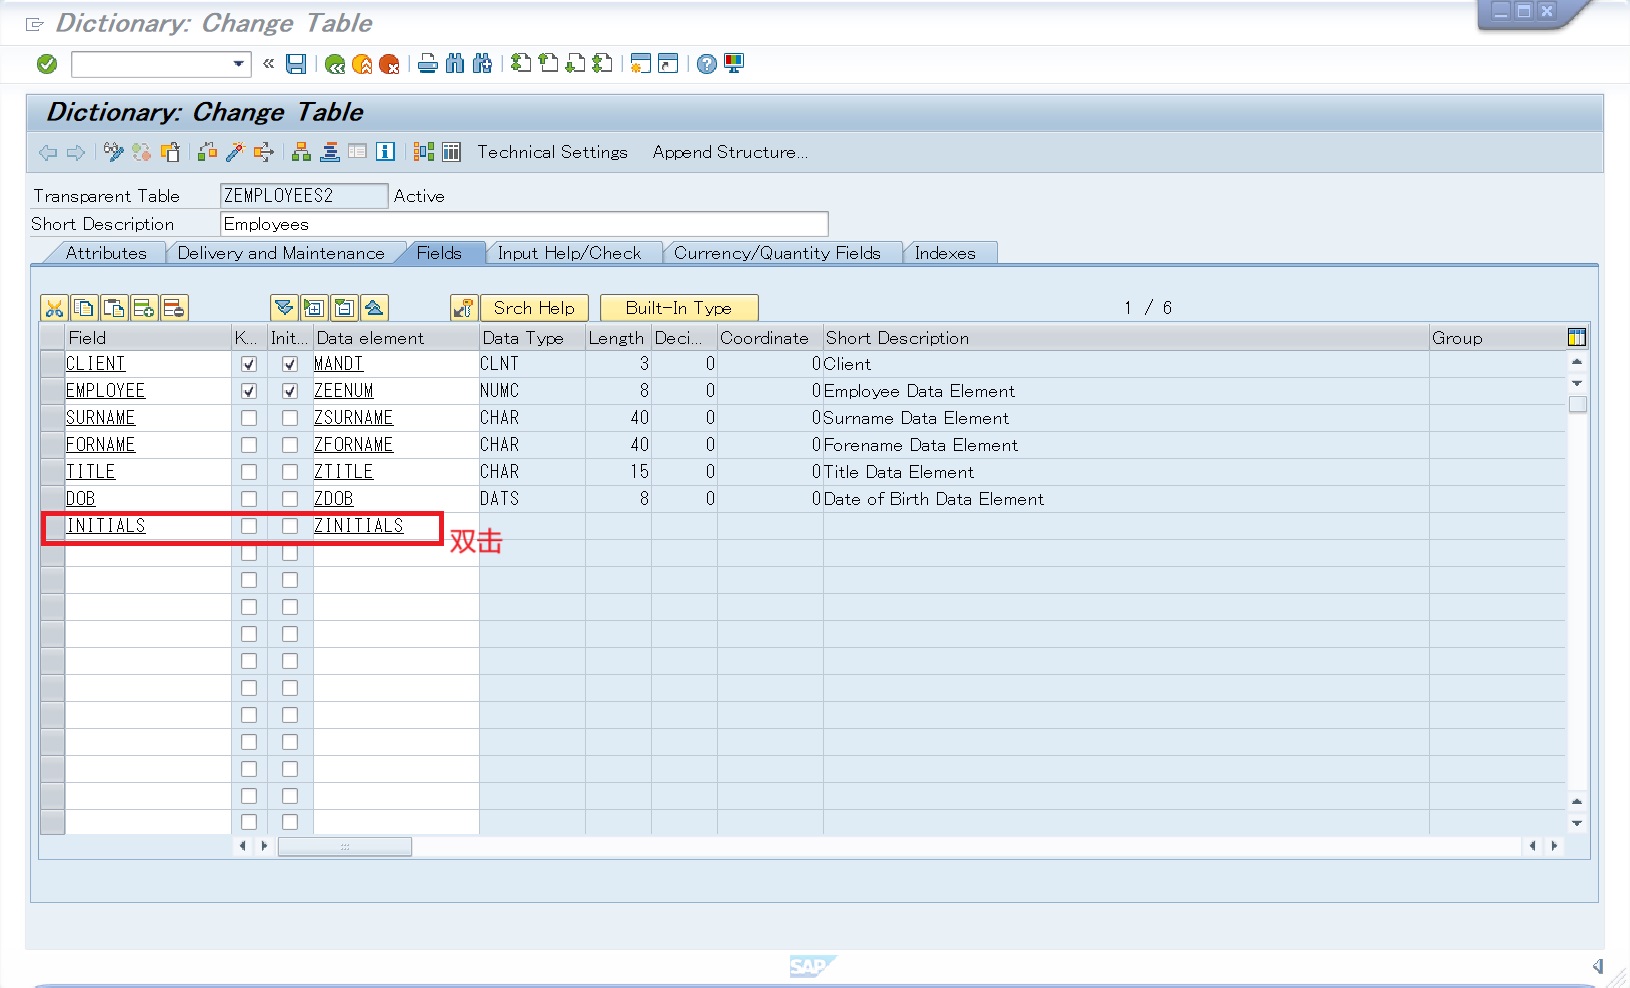Screen dimensions: 1630x988
Task: Click the Display Object List hierarchy icon
Action: tap(301, 152)
